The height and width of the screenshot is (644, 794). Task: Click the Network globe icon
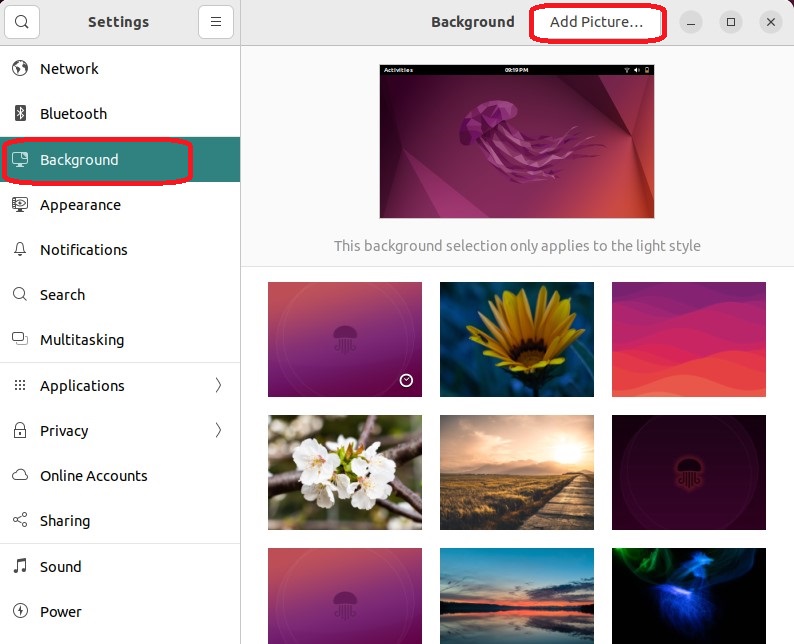[x=20, y=69]
